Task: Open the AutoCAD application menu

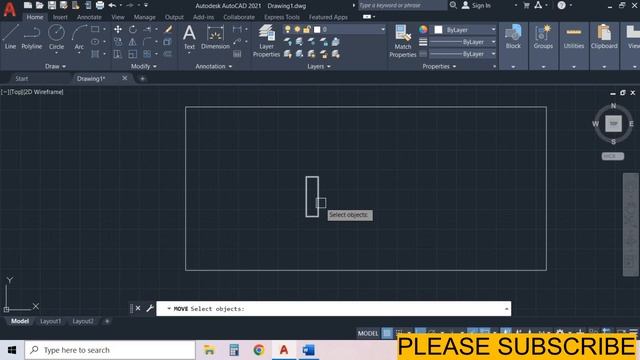Action: tap(9, 9)
